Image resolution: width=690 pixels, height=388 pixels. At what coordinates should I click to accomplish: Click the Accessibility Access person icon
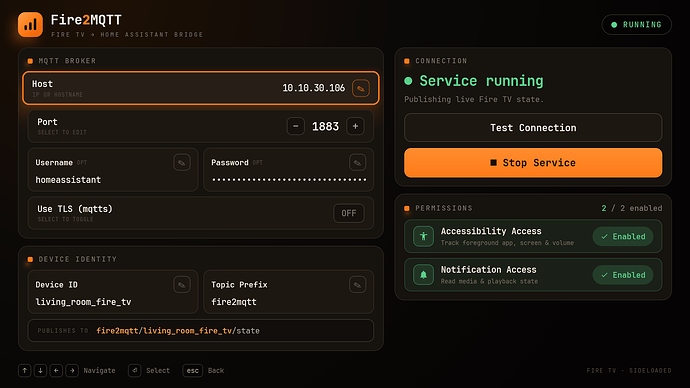click(423, 236)
